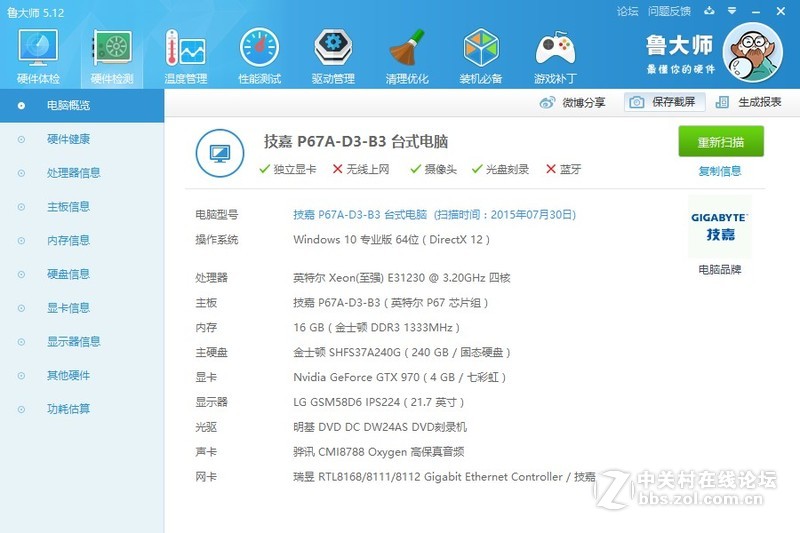Image resolution: width=800 pixels, height=533 pixels.
Task: Click the blue 电脑型号 value link
Action: pos(434,215)
